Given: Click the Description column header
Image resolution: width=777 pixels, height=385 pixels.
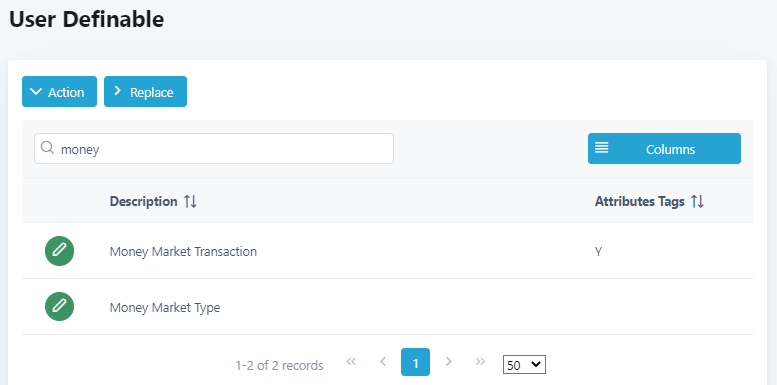Looking at the screenshot, I should 143,202.
